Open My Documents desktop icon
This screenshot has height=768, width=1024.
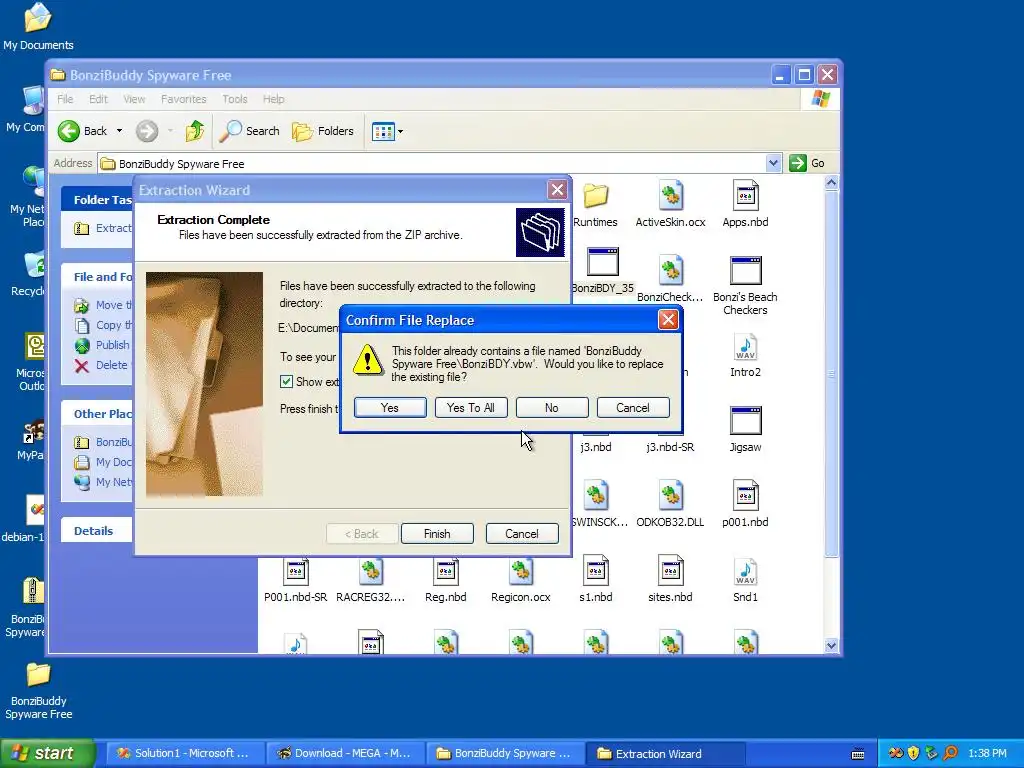(x=38, y=27)
